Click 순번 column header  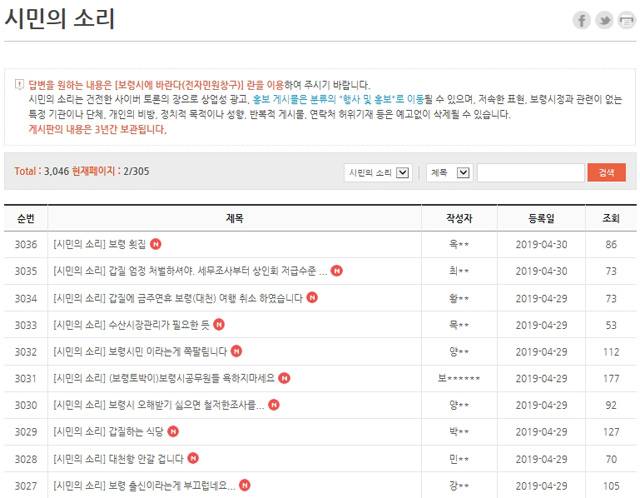(x=26, y=218)
